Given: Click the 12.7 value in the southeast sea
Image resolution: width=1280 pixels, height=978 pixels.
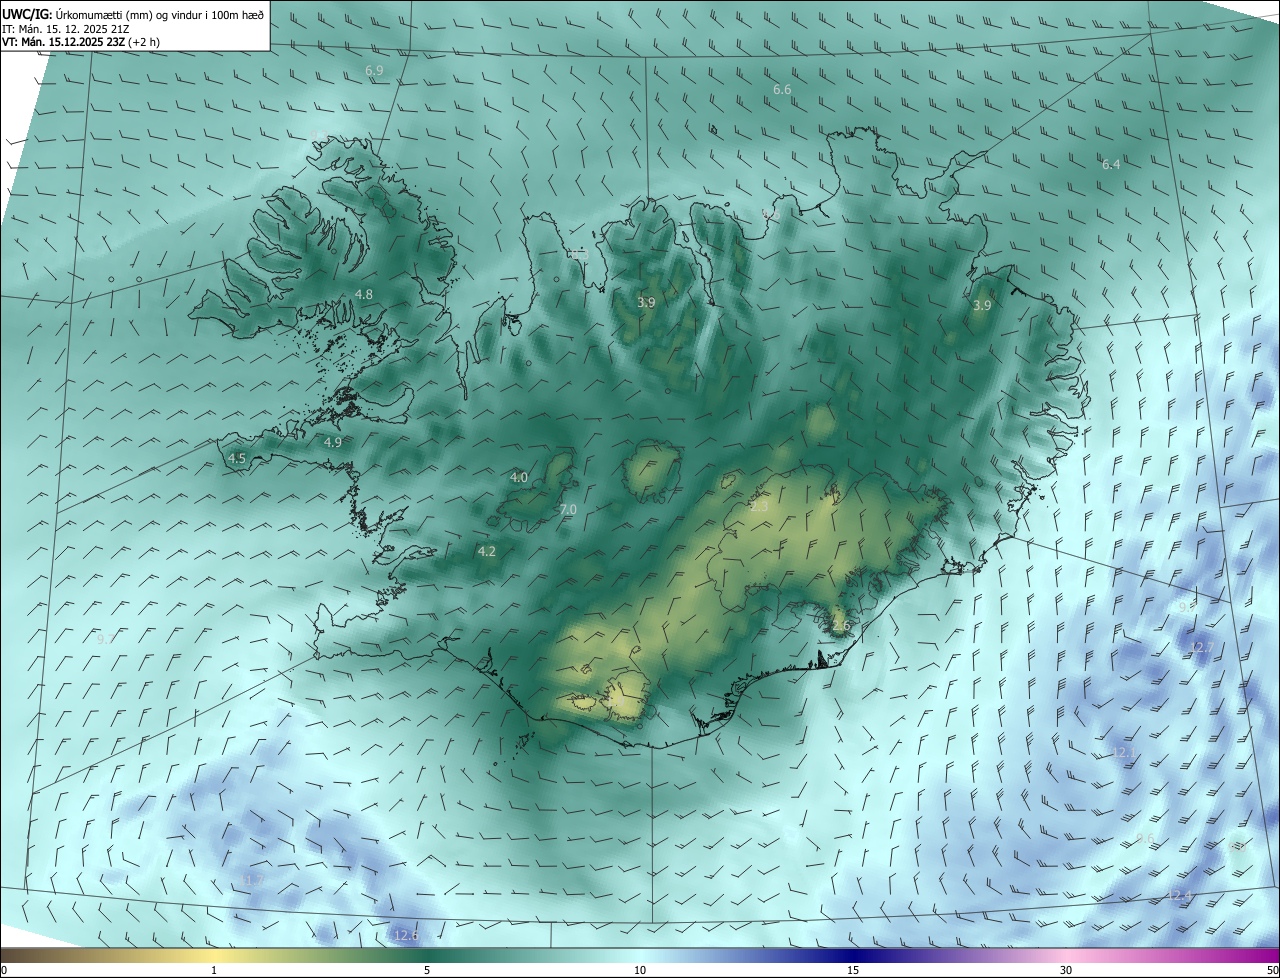Looking at the screenshot, I should [1201, 648].
